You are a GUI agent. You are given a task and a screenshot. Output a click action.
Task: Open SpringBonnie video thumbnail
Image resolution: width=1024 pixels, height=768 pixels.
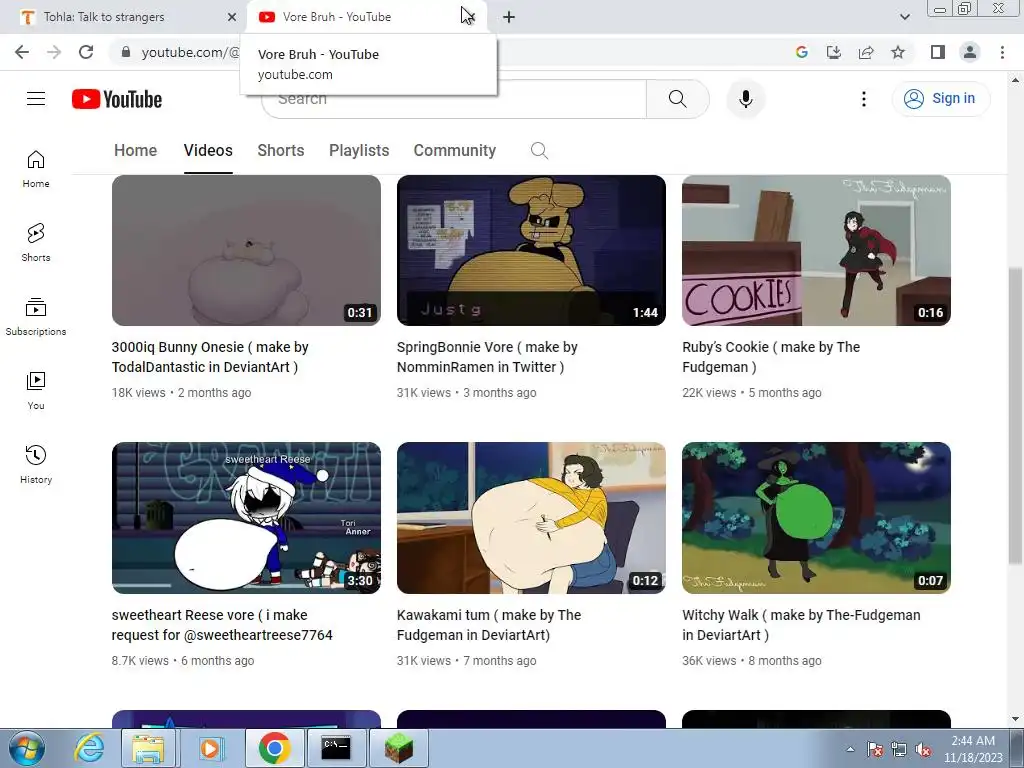coord(532,250)
